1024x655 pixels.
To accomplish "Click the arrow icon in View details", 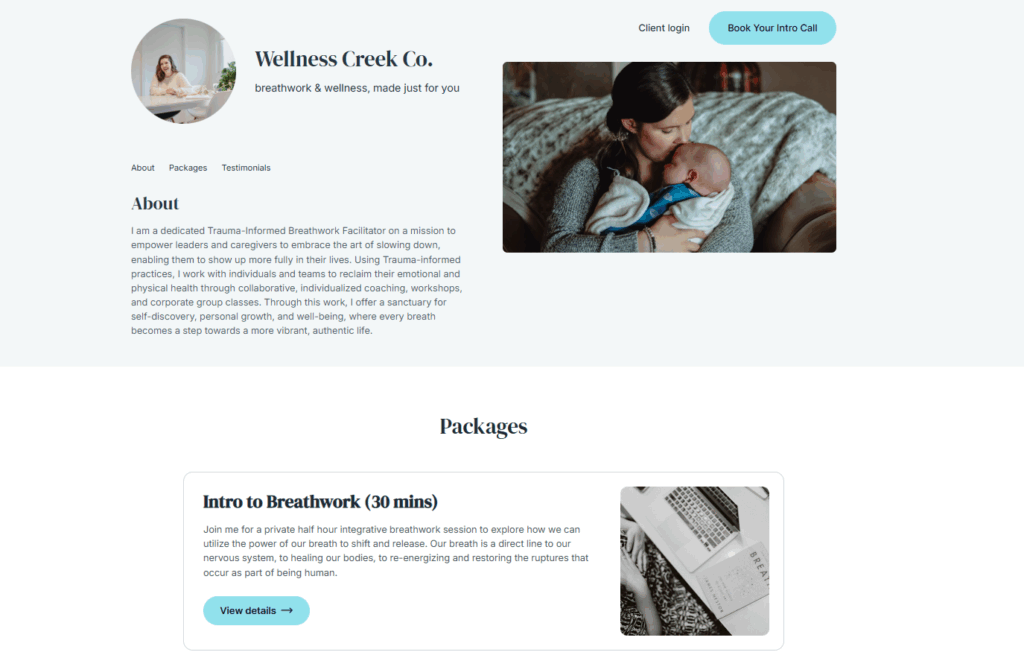I will [287, 611].
